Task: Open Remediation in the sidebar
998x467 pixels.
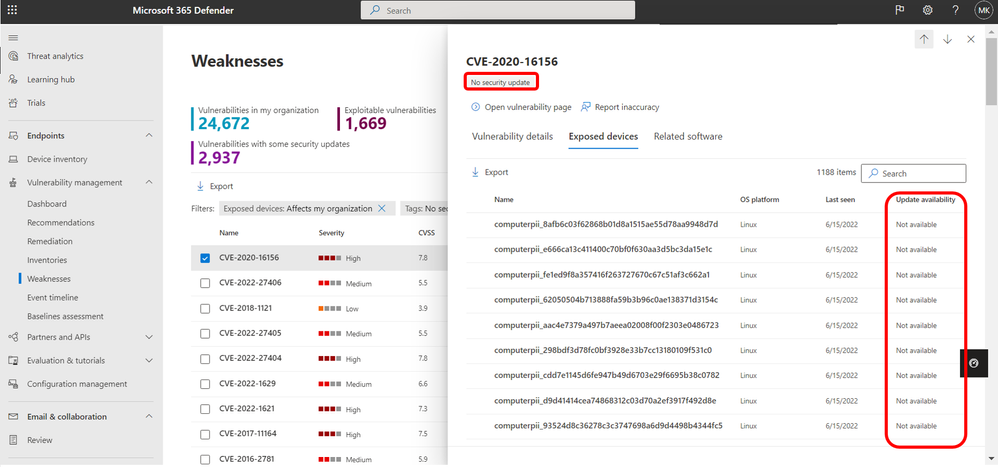Action: pyautogui.click(x=50, y=242)
